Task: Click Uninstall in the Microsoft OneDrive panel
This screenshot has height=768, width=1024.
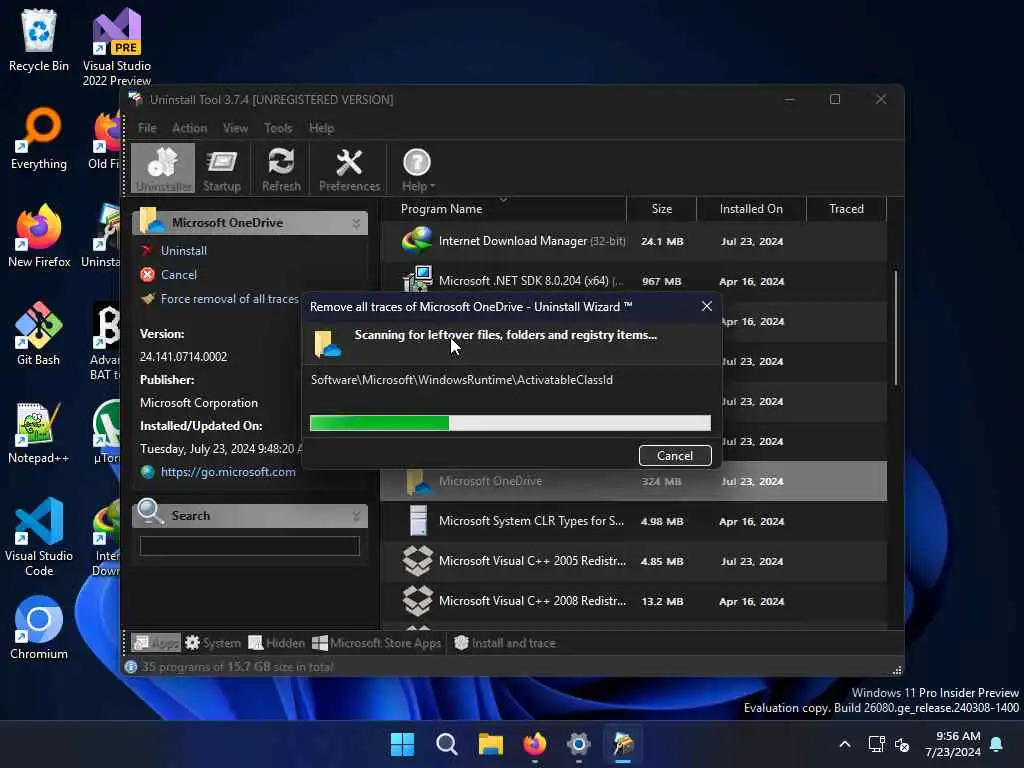Action: pos(184,251)
